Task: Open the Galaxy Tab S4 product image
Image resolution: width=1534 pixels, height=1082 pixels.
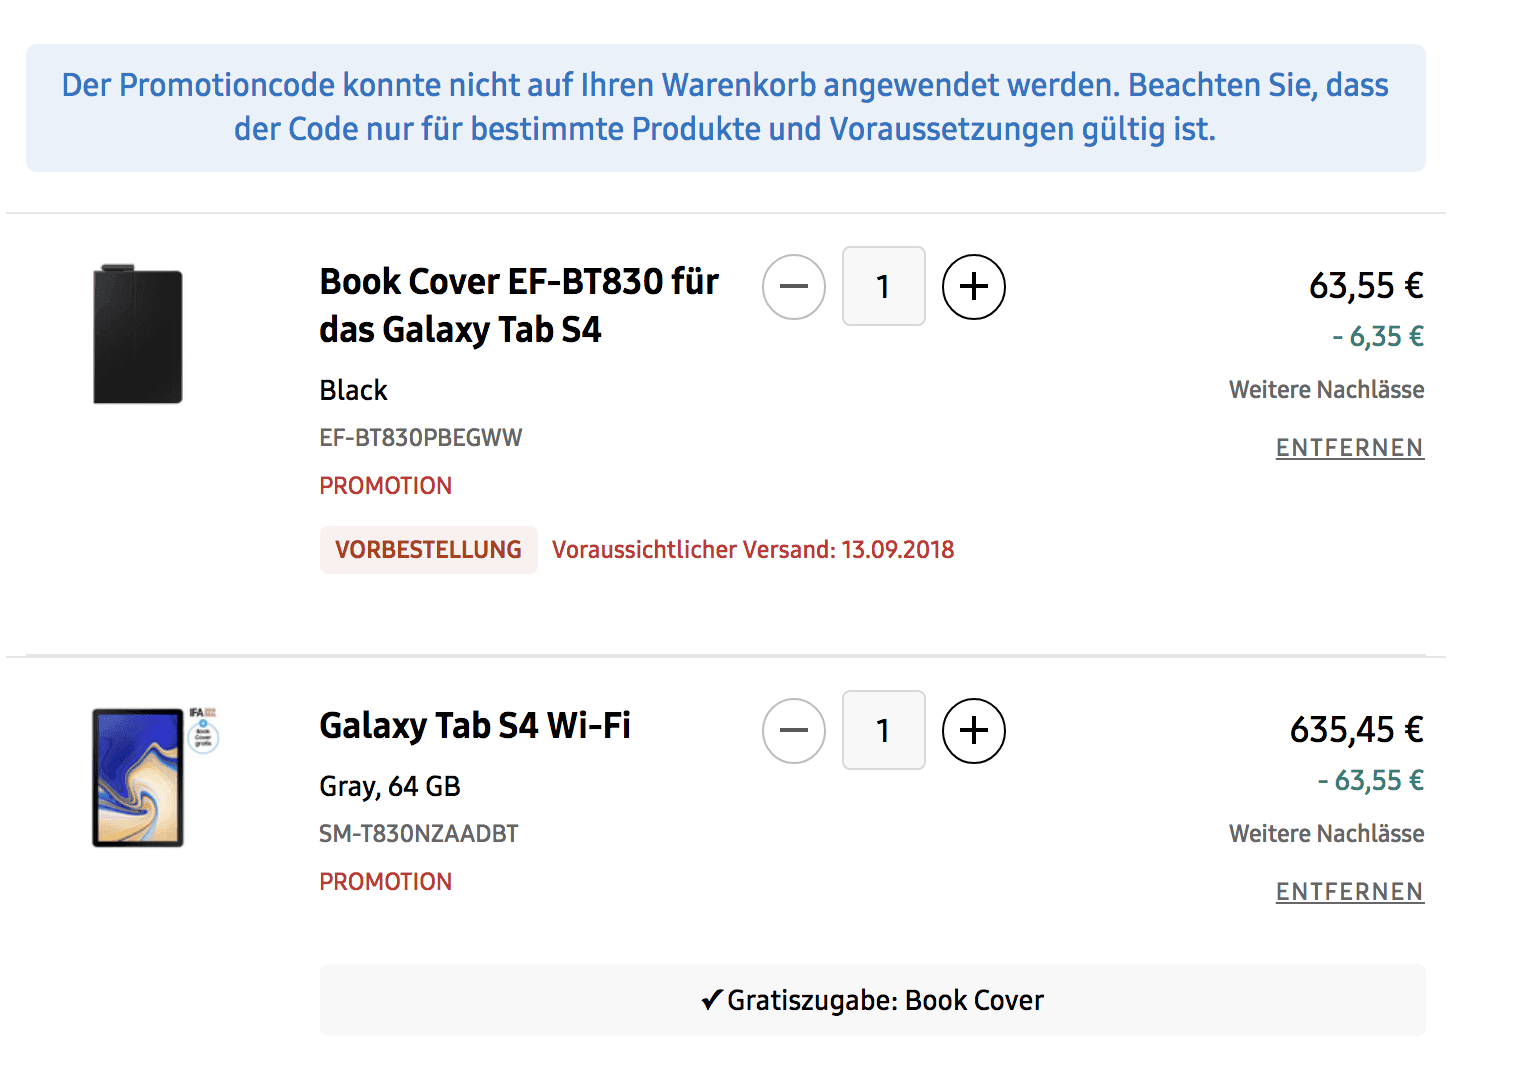Action: (138, 777)
